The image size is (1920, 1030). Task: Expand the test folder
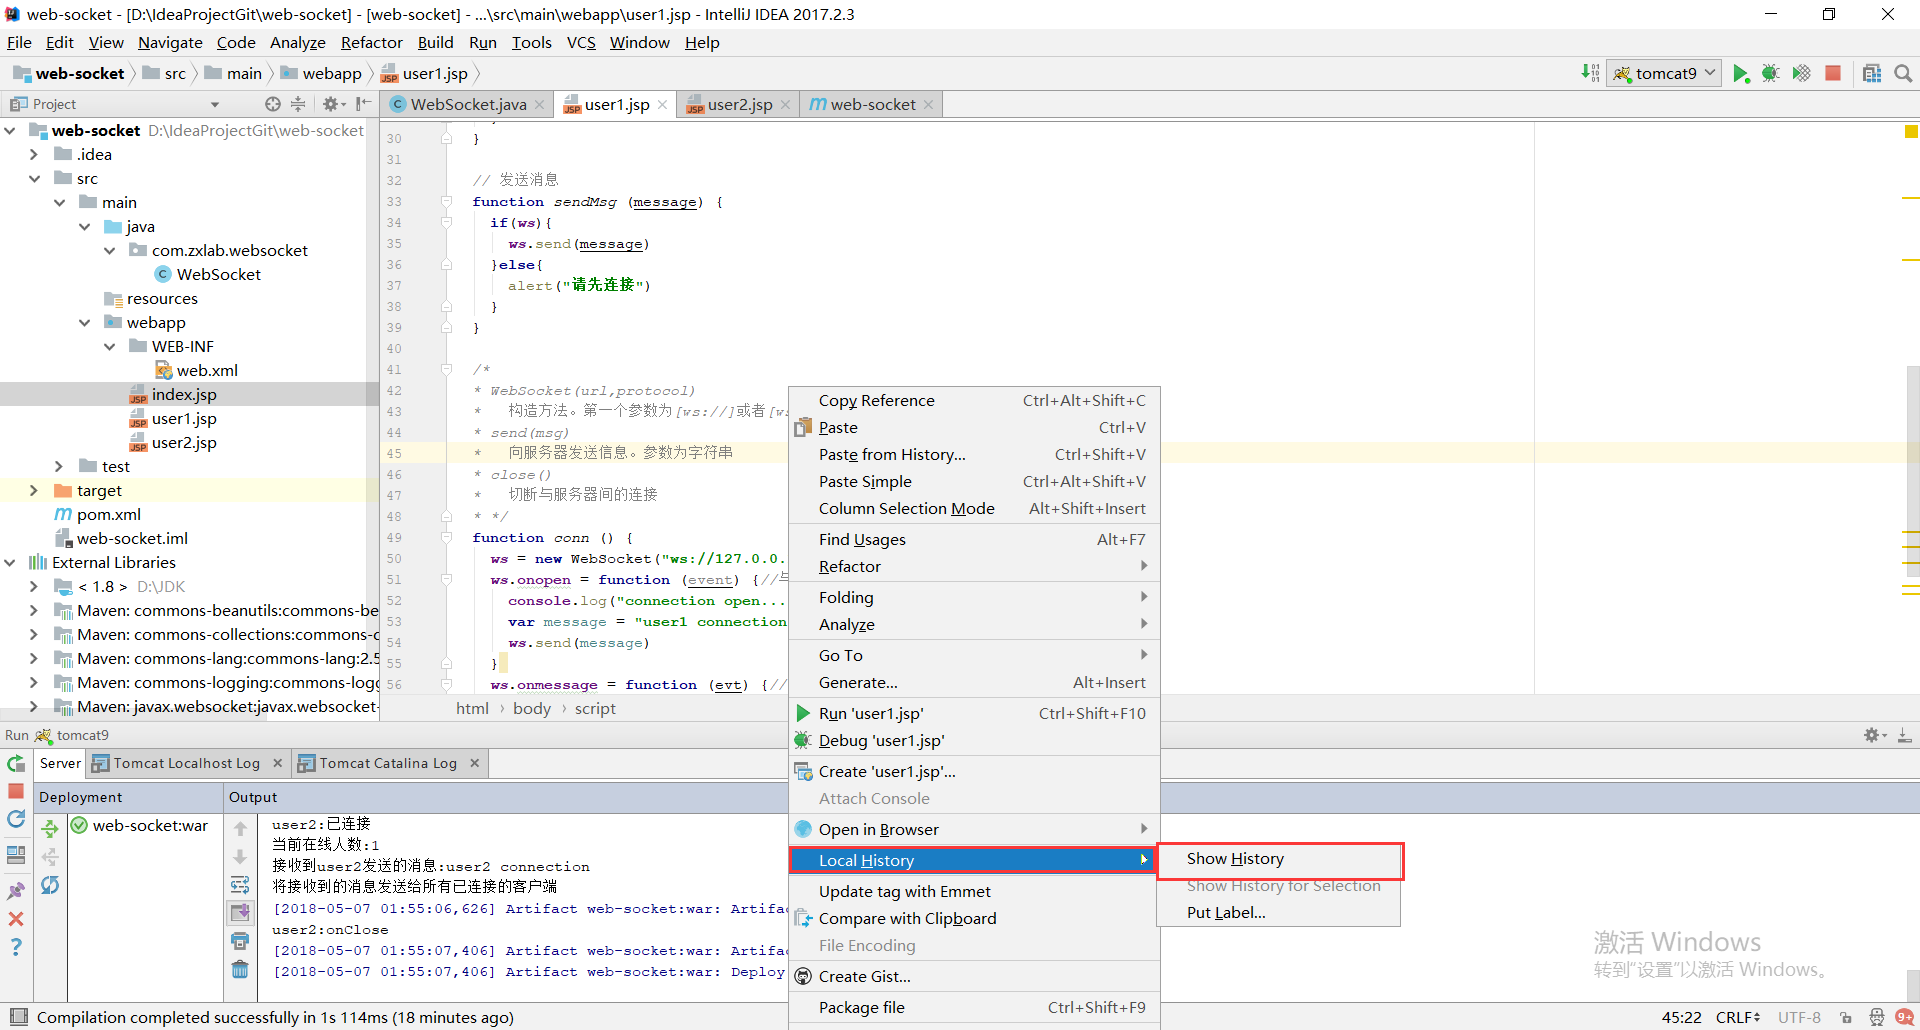click(59, 466)
